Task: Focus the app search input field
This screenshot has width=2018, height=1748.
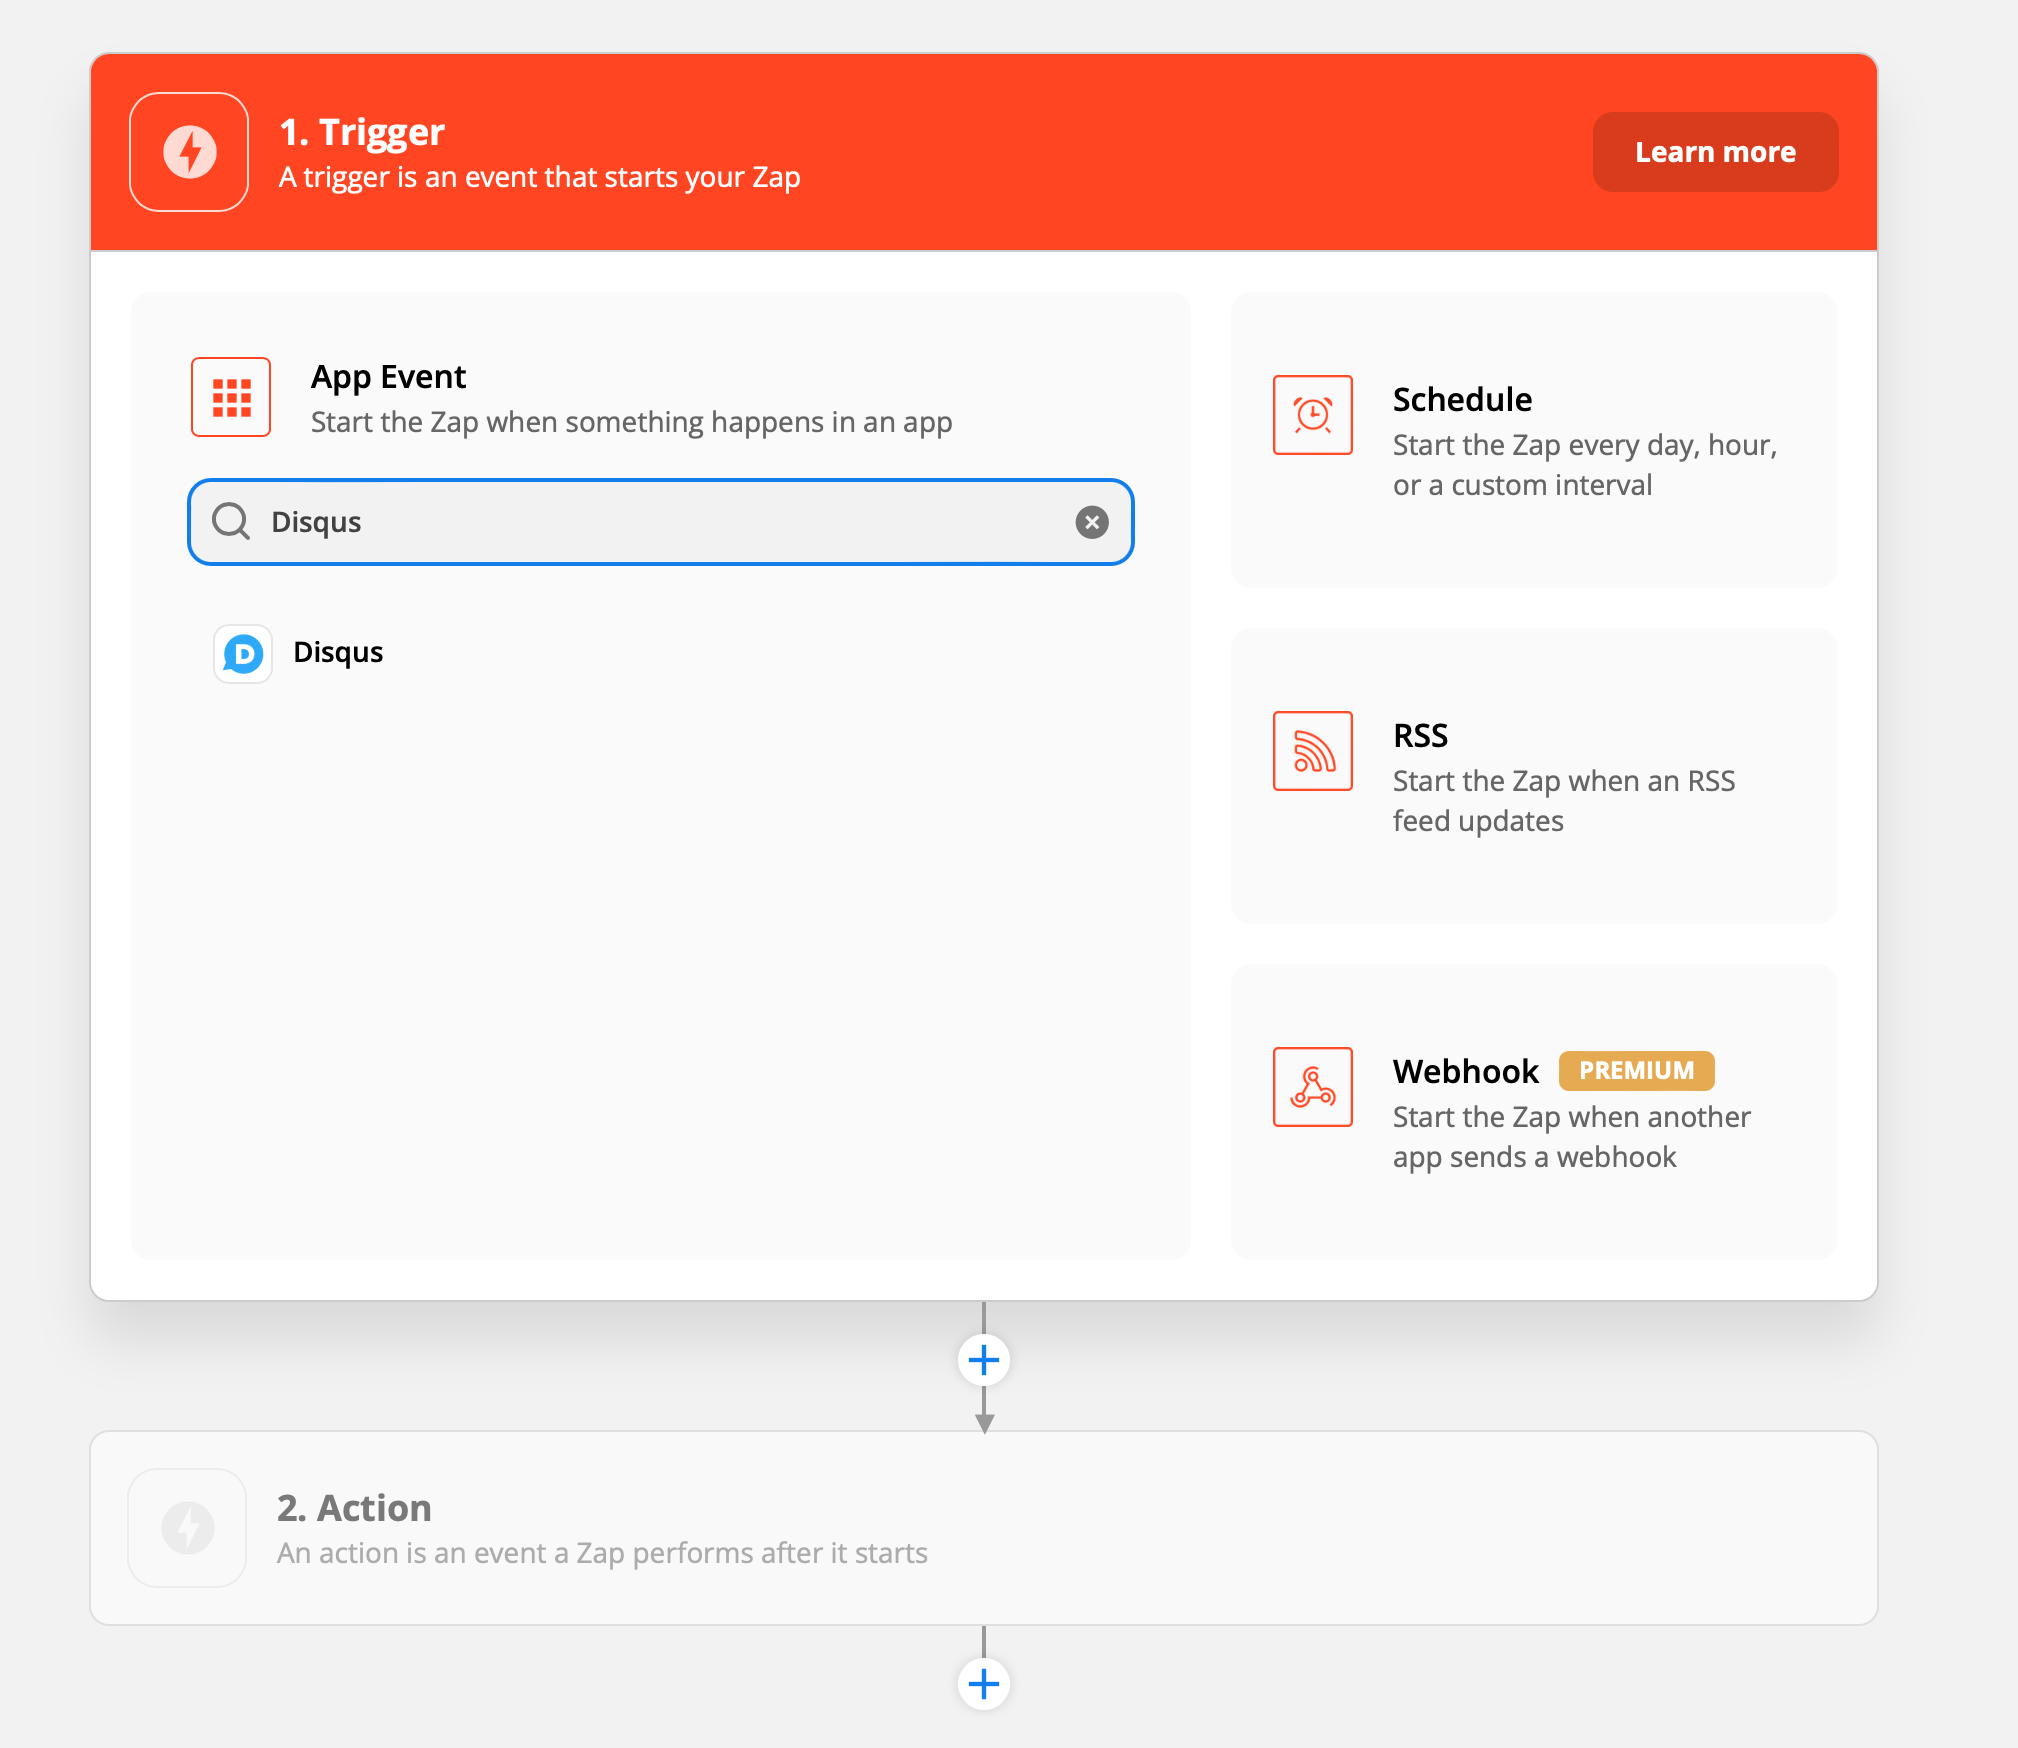Action: tap(660, 522)
